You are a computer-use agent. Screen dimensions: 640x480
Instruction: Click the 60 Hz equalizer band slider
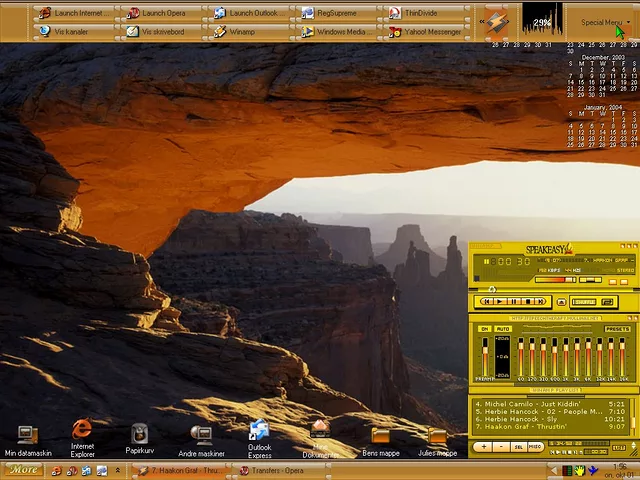[521, 358]
